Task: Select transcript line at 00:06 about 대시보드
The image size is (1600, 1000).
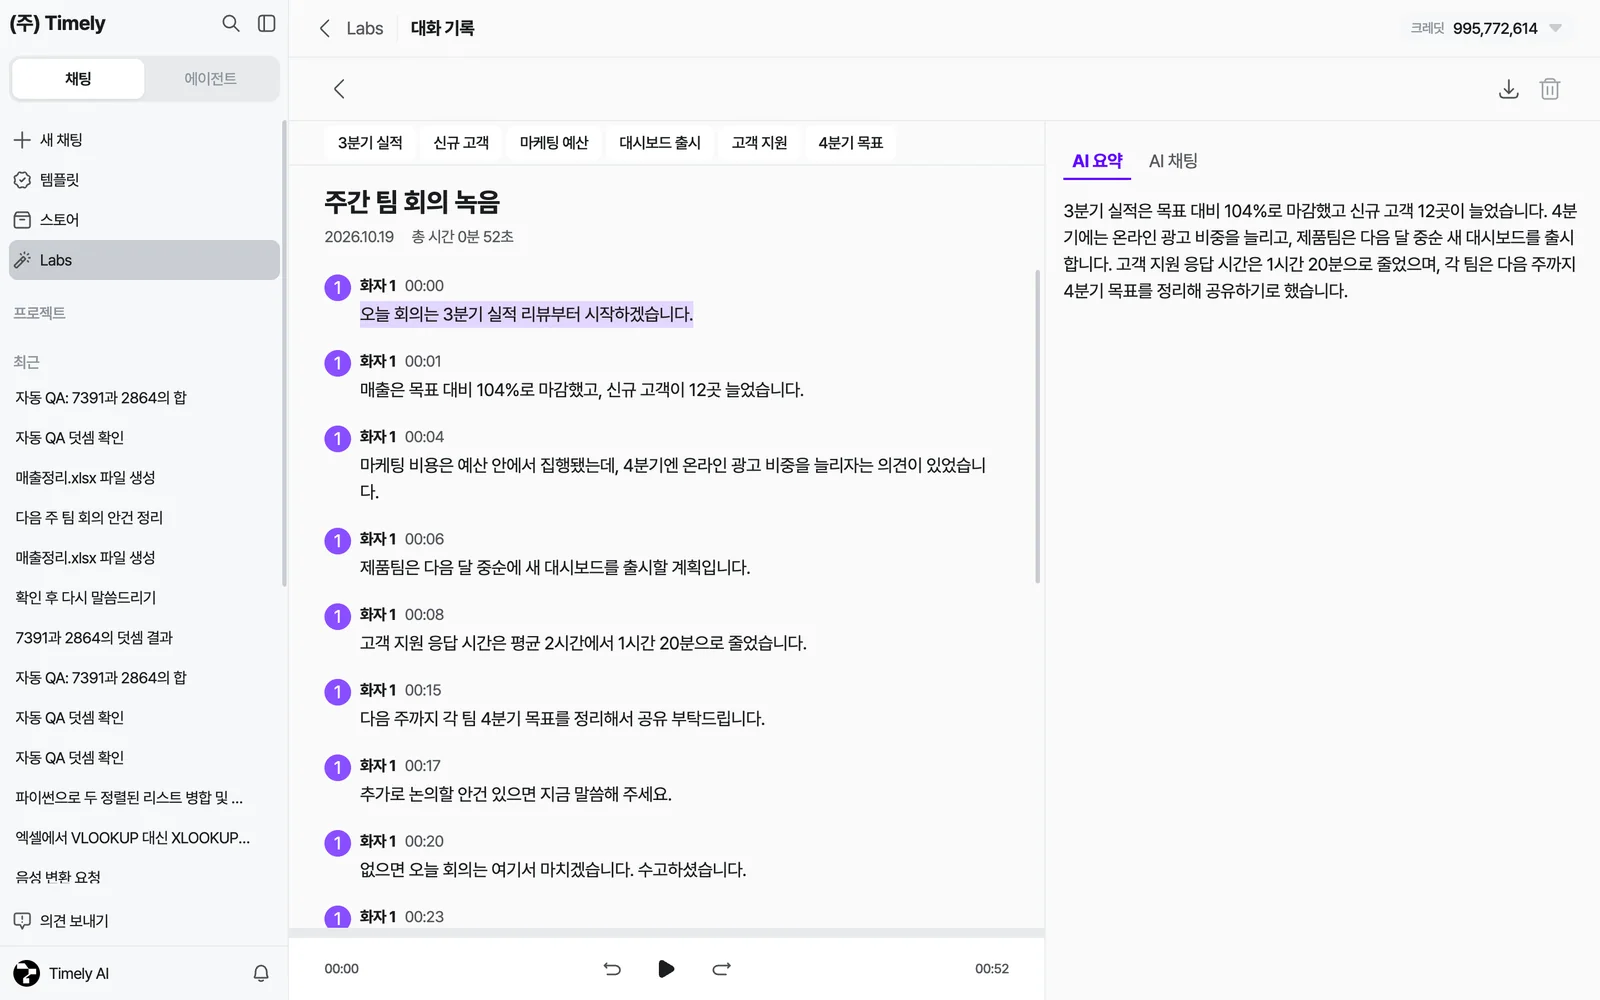Action: [x=555, y=567]
